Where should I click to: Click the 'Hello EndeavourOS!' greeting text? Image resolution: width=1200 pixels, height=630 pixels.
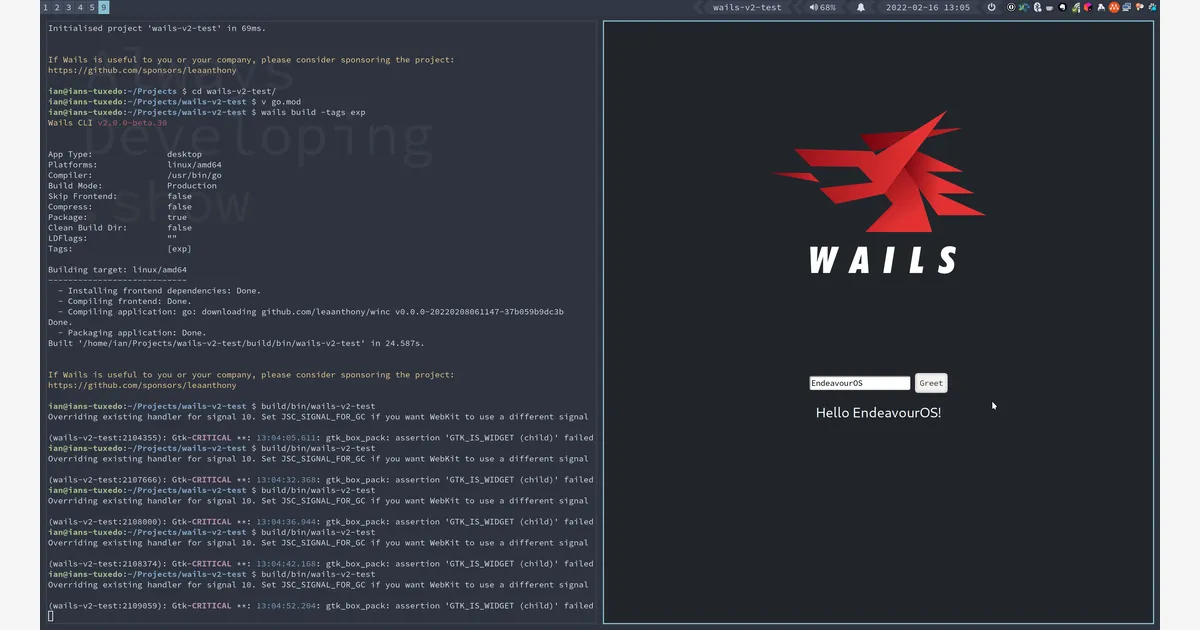878,412
